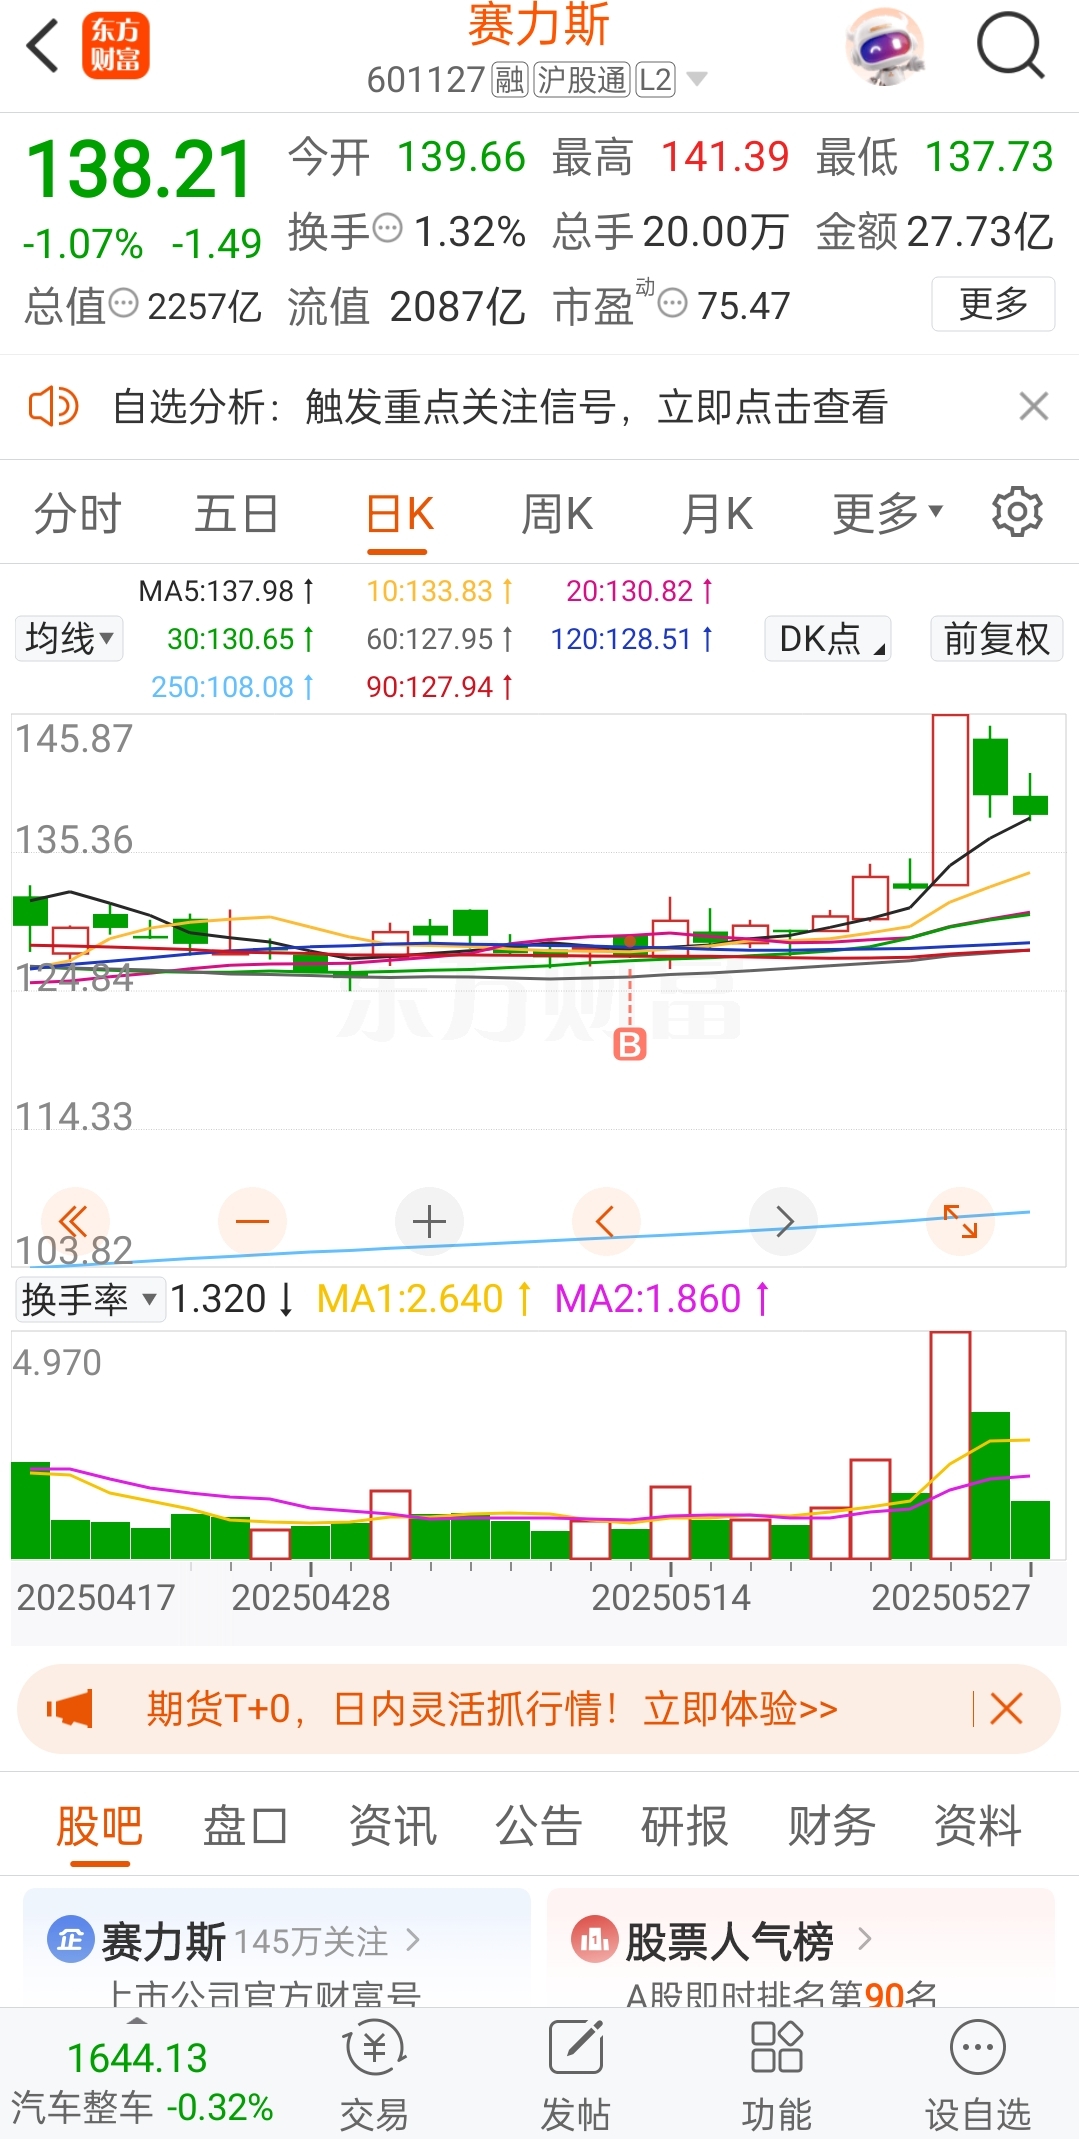Tap MA1:2.640 turnover label
This screenshot has width=1079, height=2139.
(x=424, y=1299)
